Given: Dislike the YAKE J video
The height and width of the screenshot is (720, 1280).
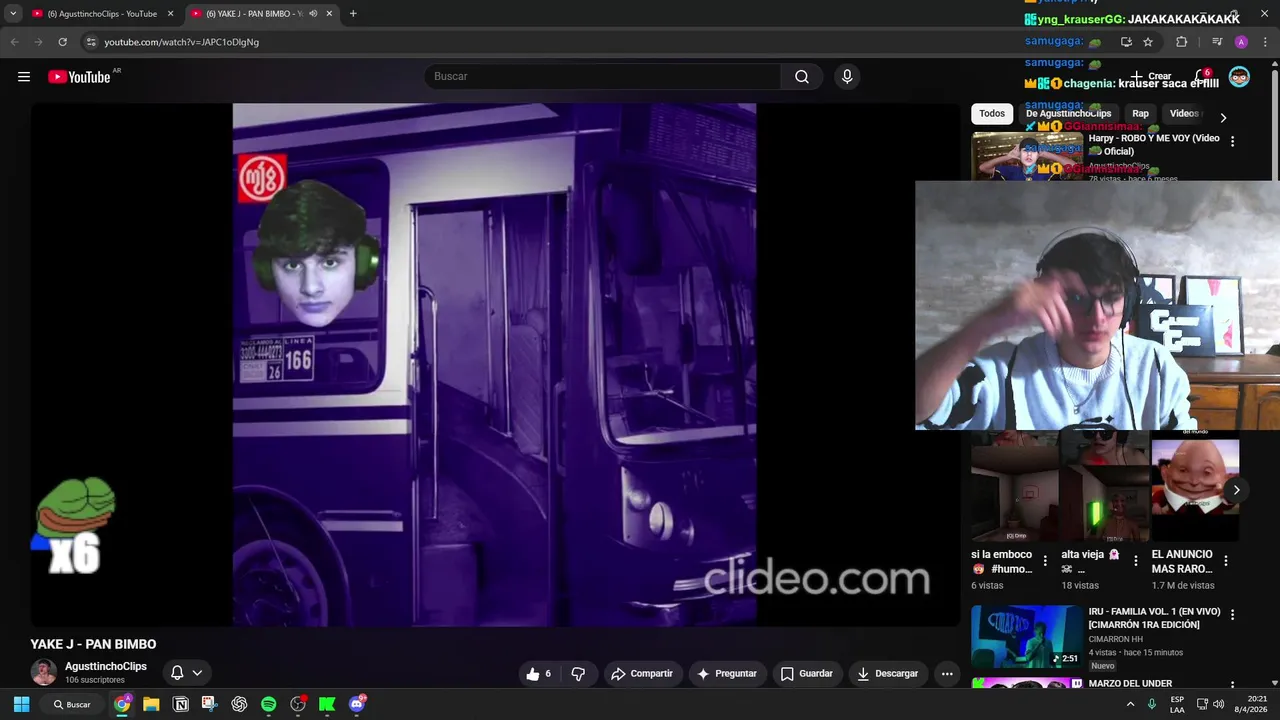Looking at the screenshot, I should 578,674.
